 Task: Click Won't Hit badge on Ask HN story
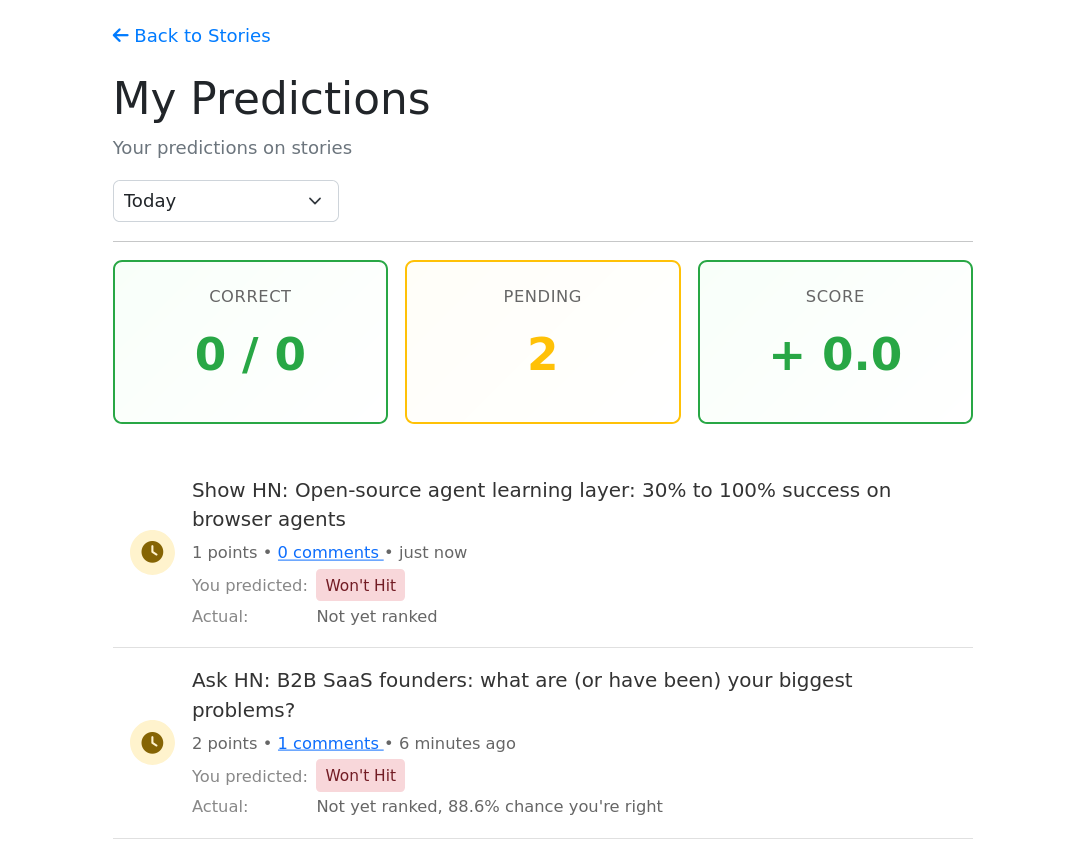pos(360,776)
